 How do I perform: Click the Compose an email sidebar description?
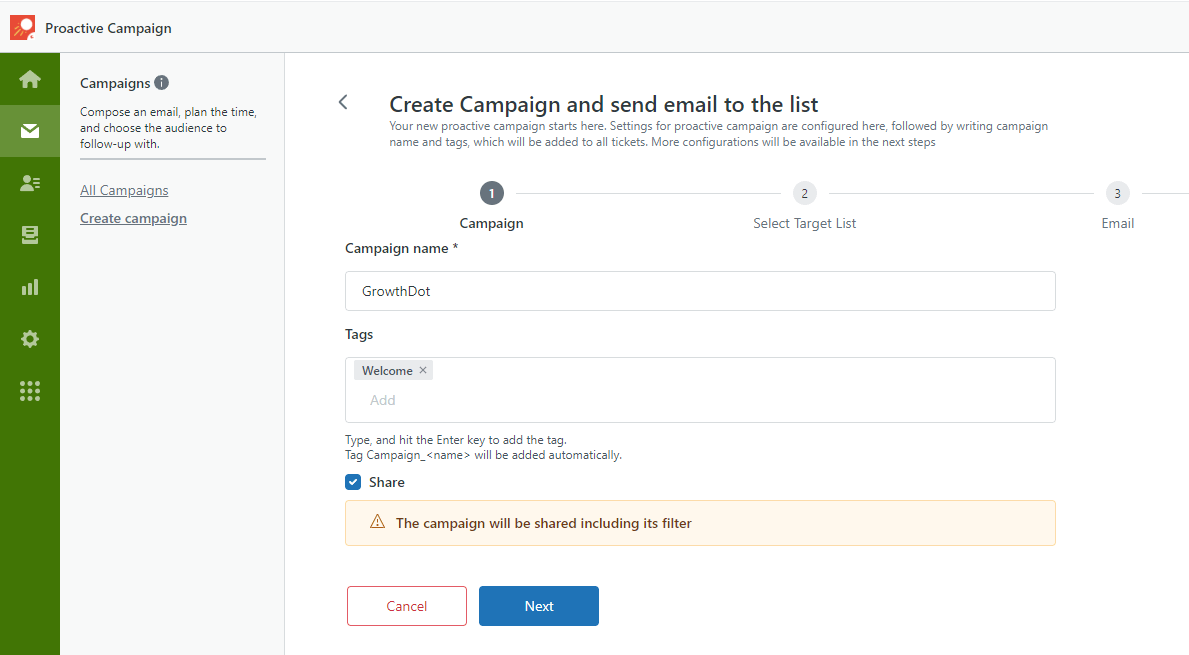(168, 127)
